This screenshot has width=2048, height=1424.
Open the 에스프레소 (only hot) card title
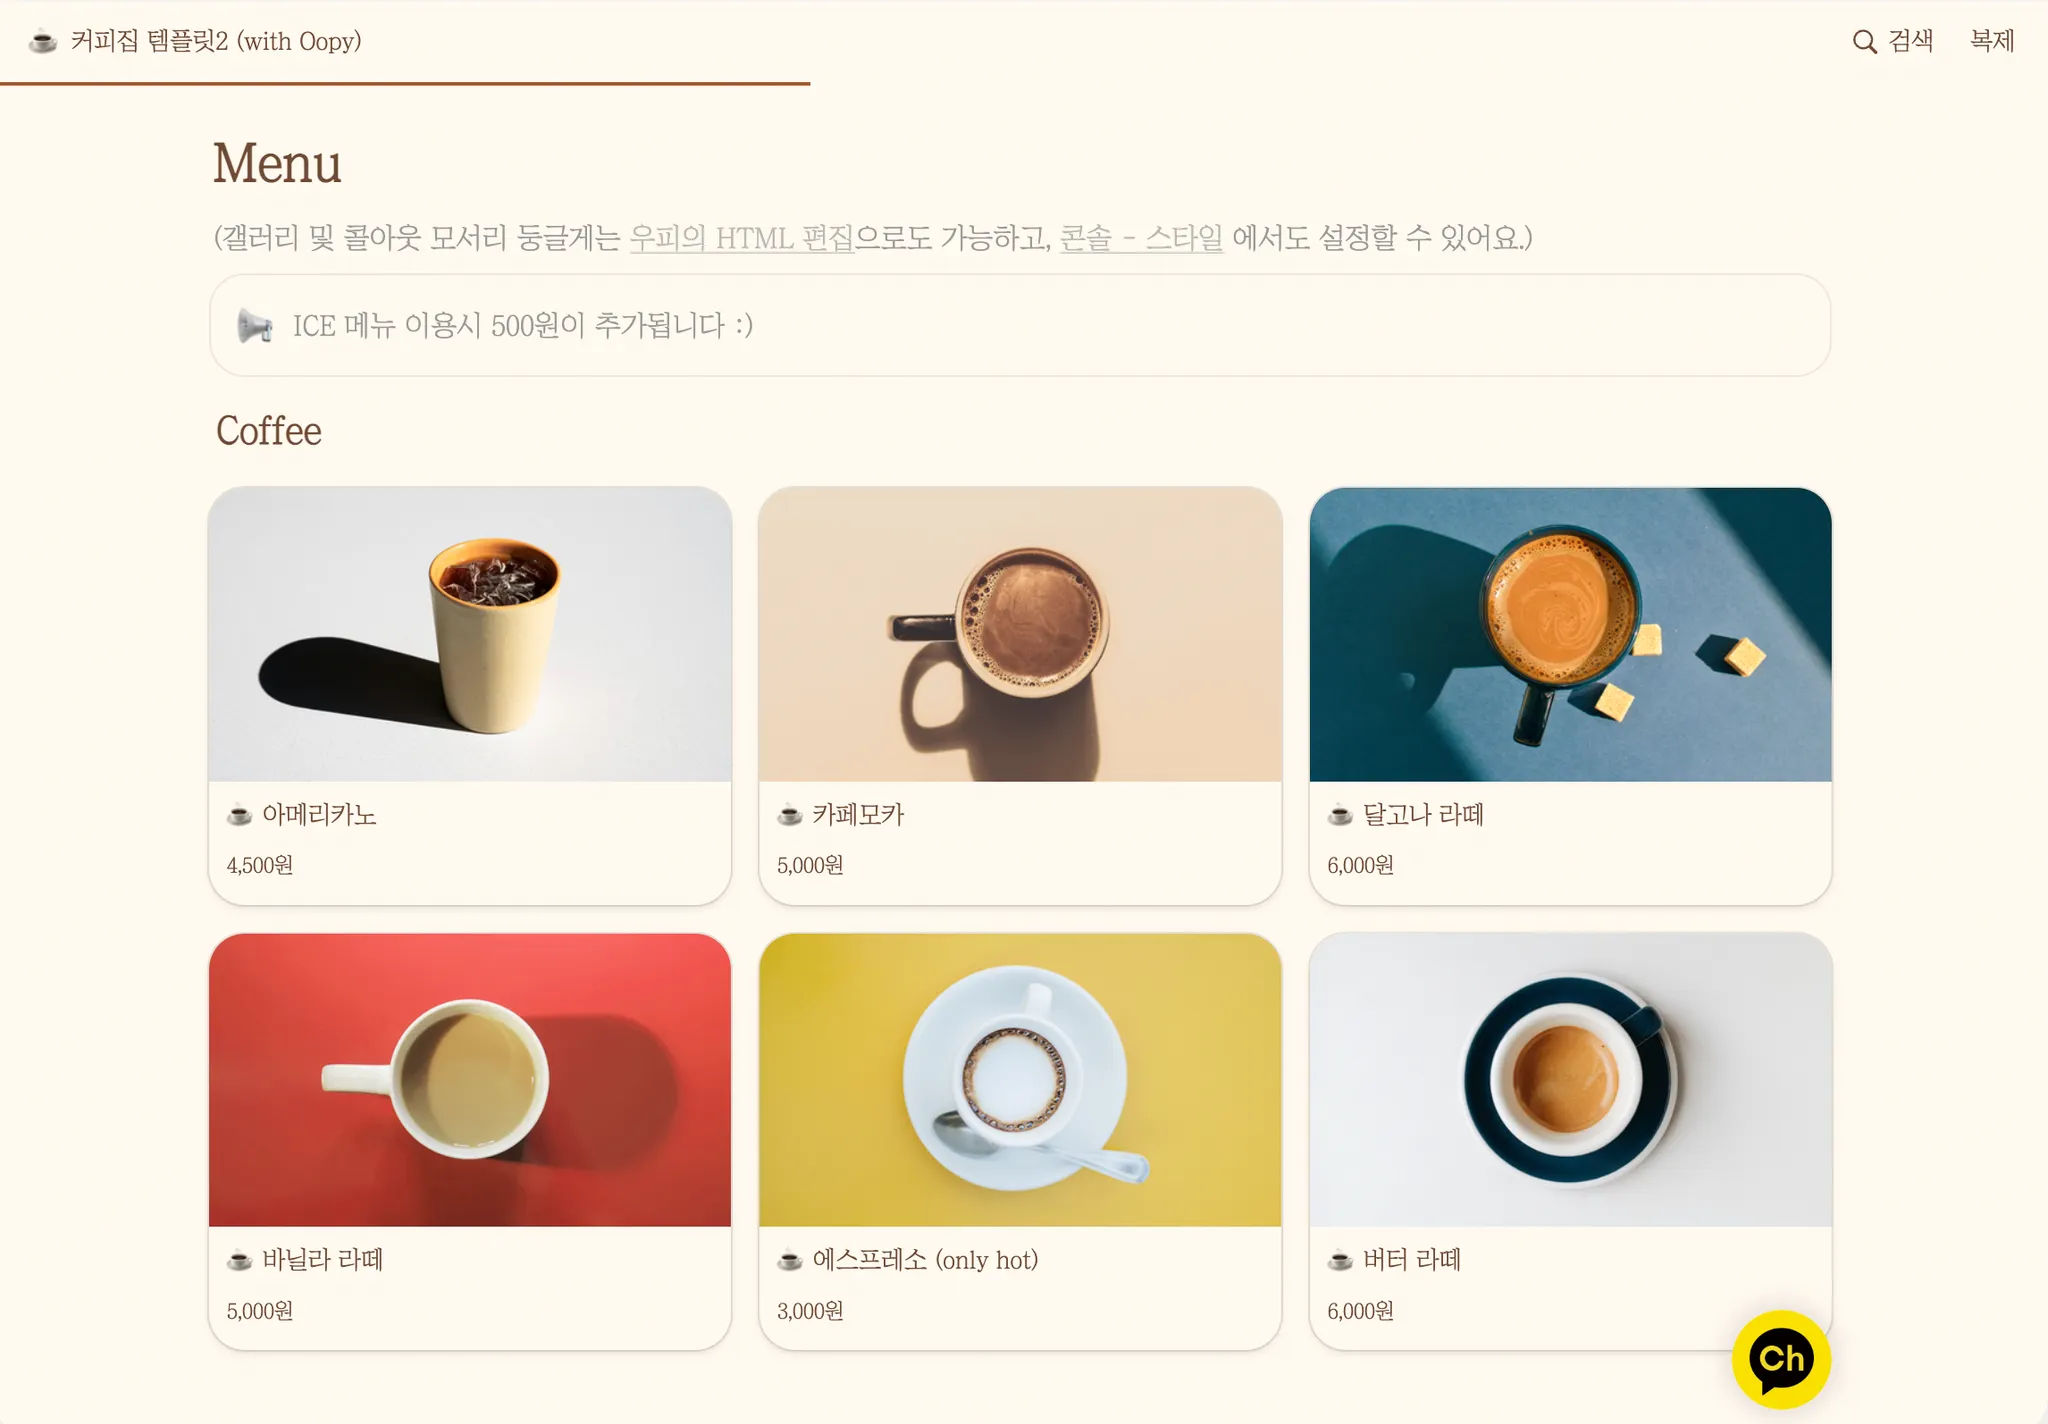(x=925, y=1260)
